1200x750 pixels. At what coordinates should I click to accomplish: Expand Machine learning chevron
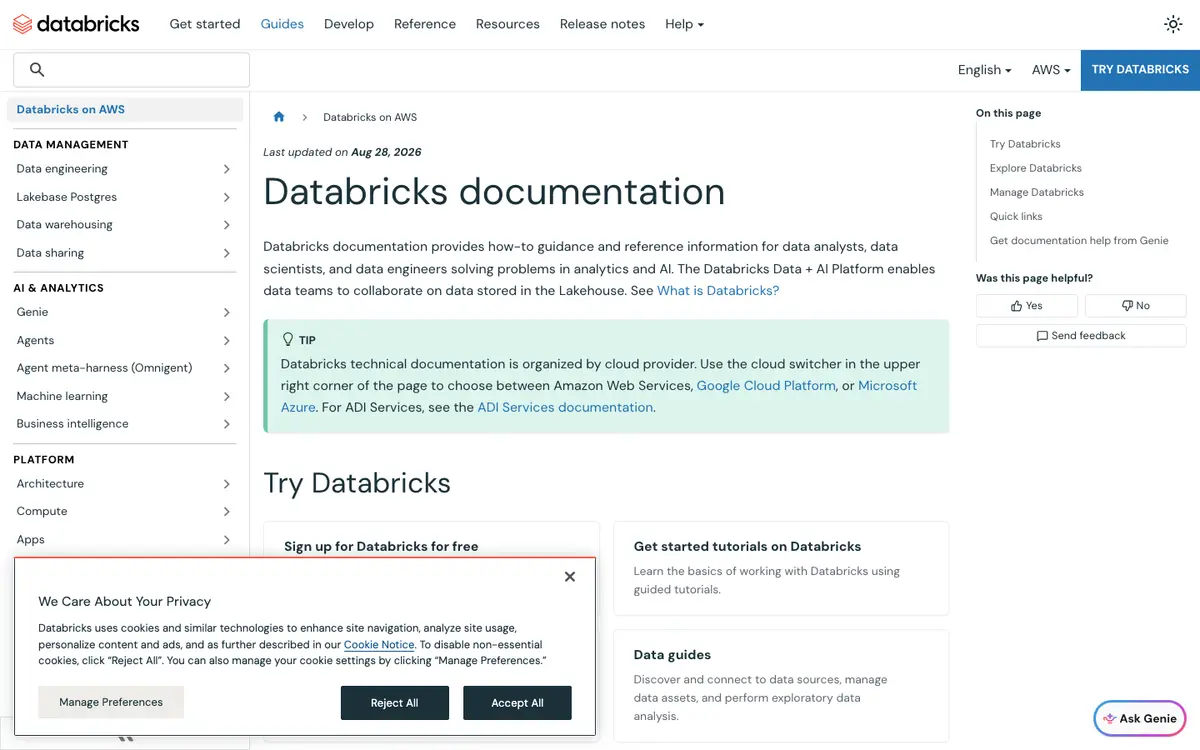coord(227,396)
